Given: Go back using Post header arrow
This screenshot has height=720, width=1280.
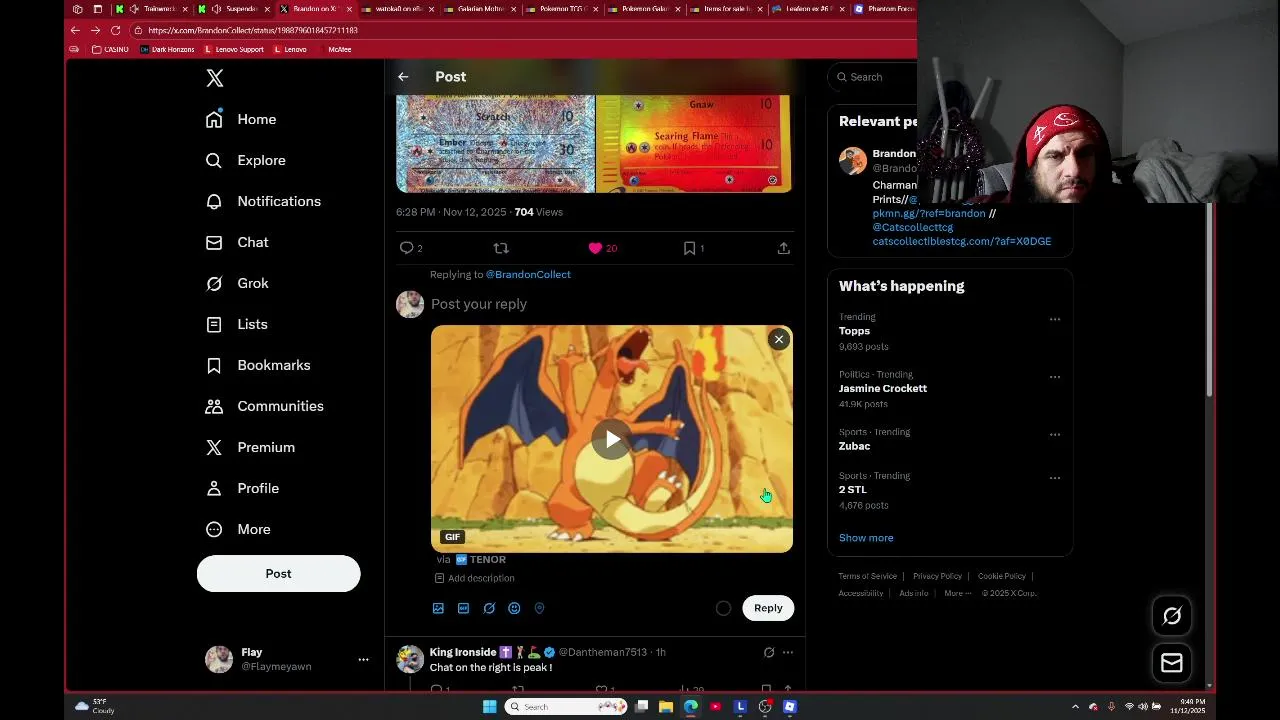Looking at the screenshot, I should pos(403,77).
